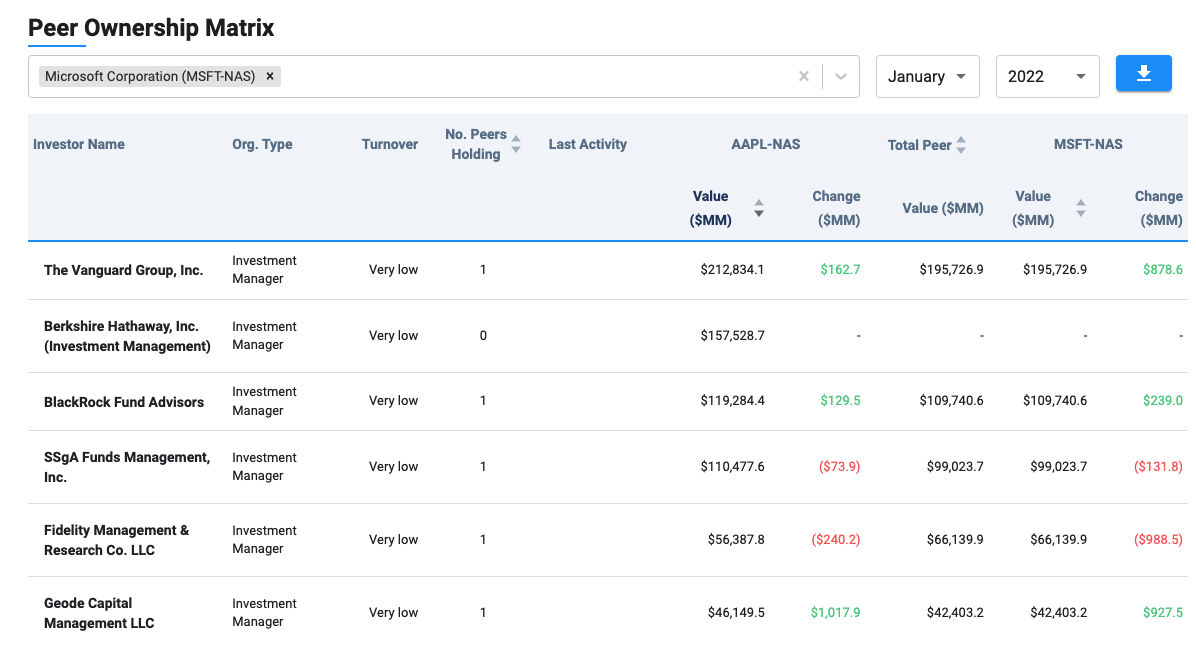Expand the company selector chevron
The width and height of the screenshot is (1196, 648).
[840, 75]
